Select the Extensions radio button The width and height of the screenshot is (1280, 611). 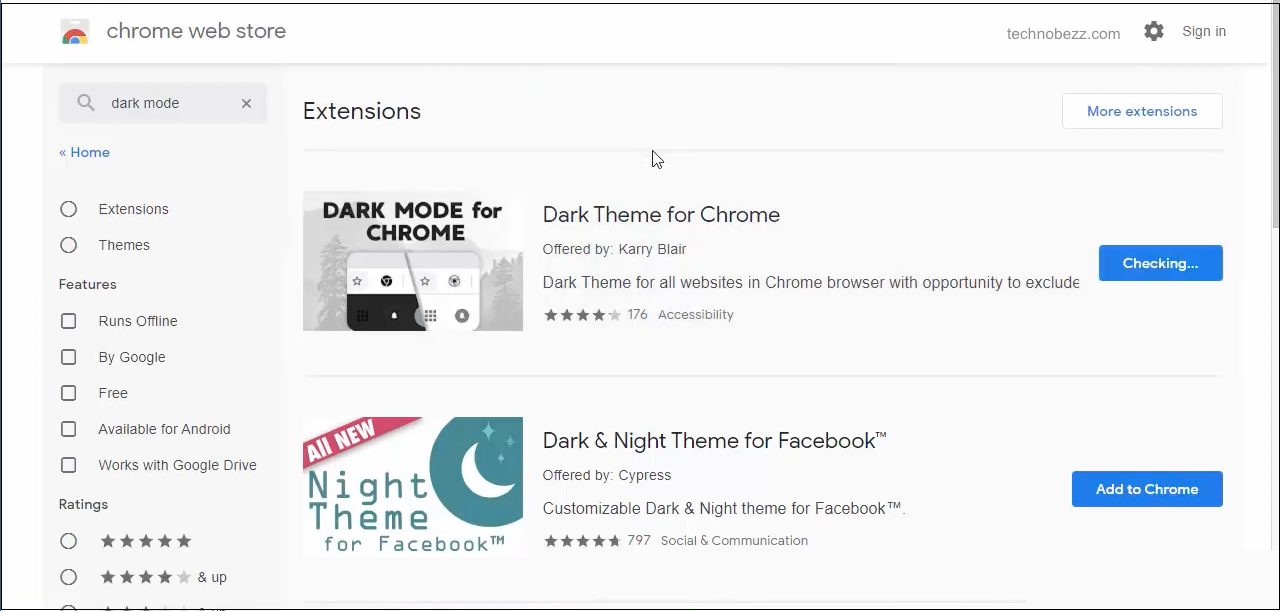coord(68,209)
